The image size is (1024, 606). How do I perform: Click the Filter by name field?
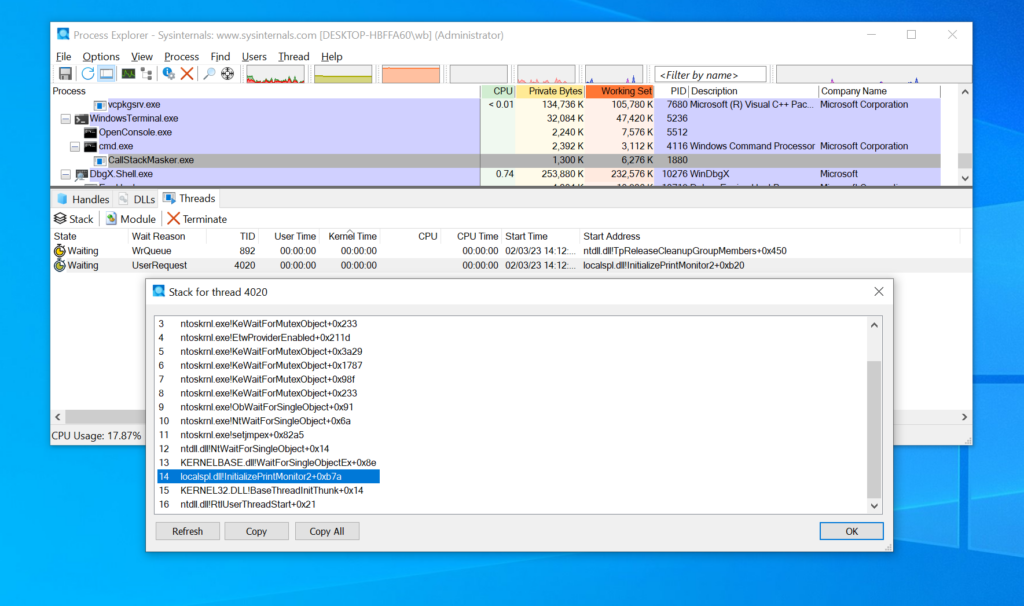tap(711, 75)
